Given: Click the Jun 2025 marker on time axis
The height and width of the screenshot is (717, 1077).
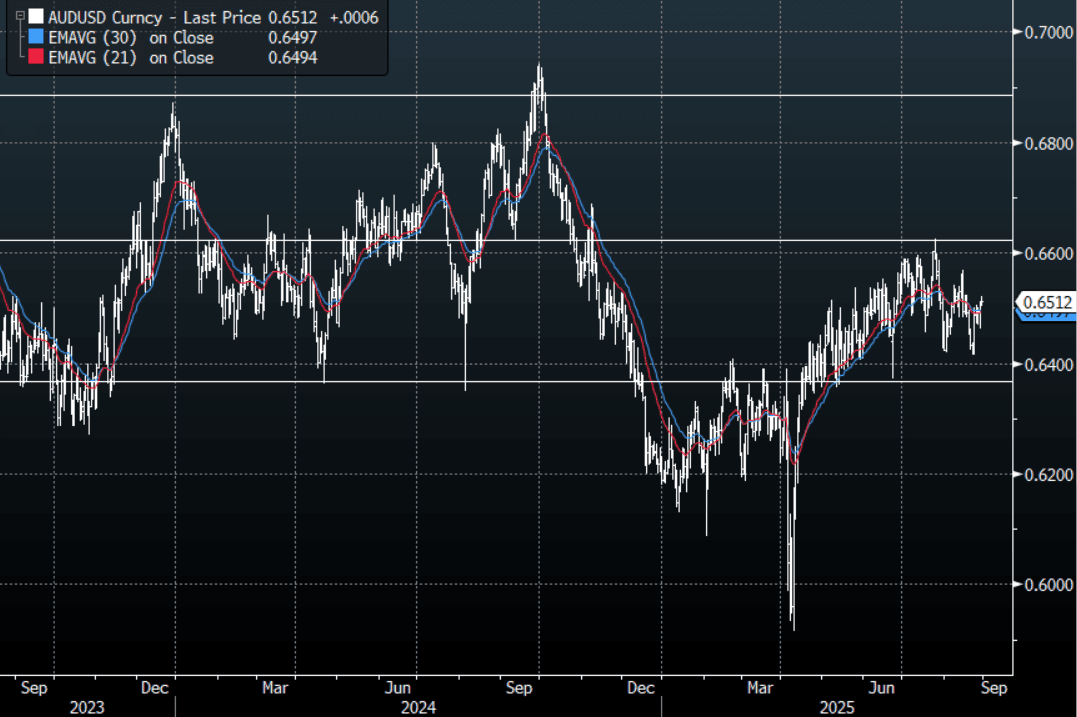Looking at the screenshot, I should (880, 688).
